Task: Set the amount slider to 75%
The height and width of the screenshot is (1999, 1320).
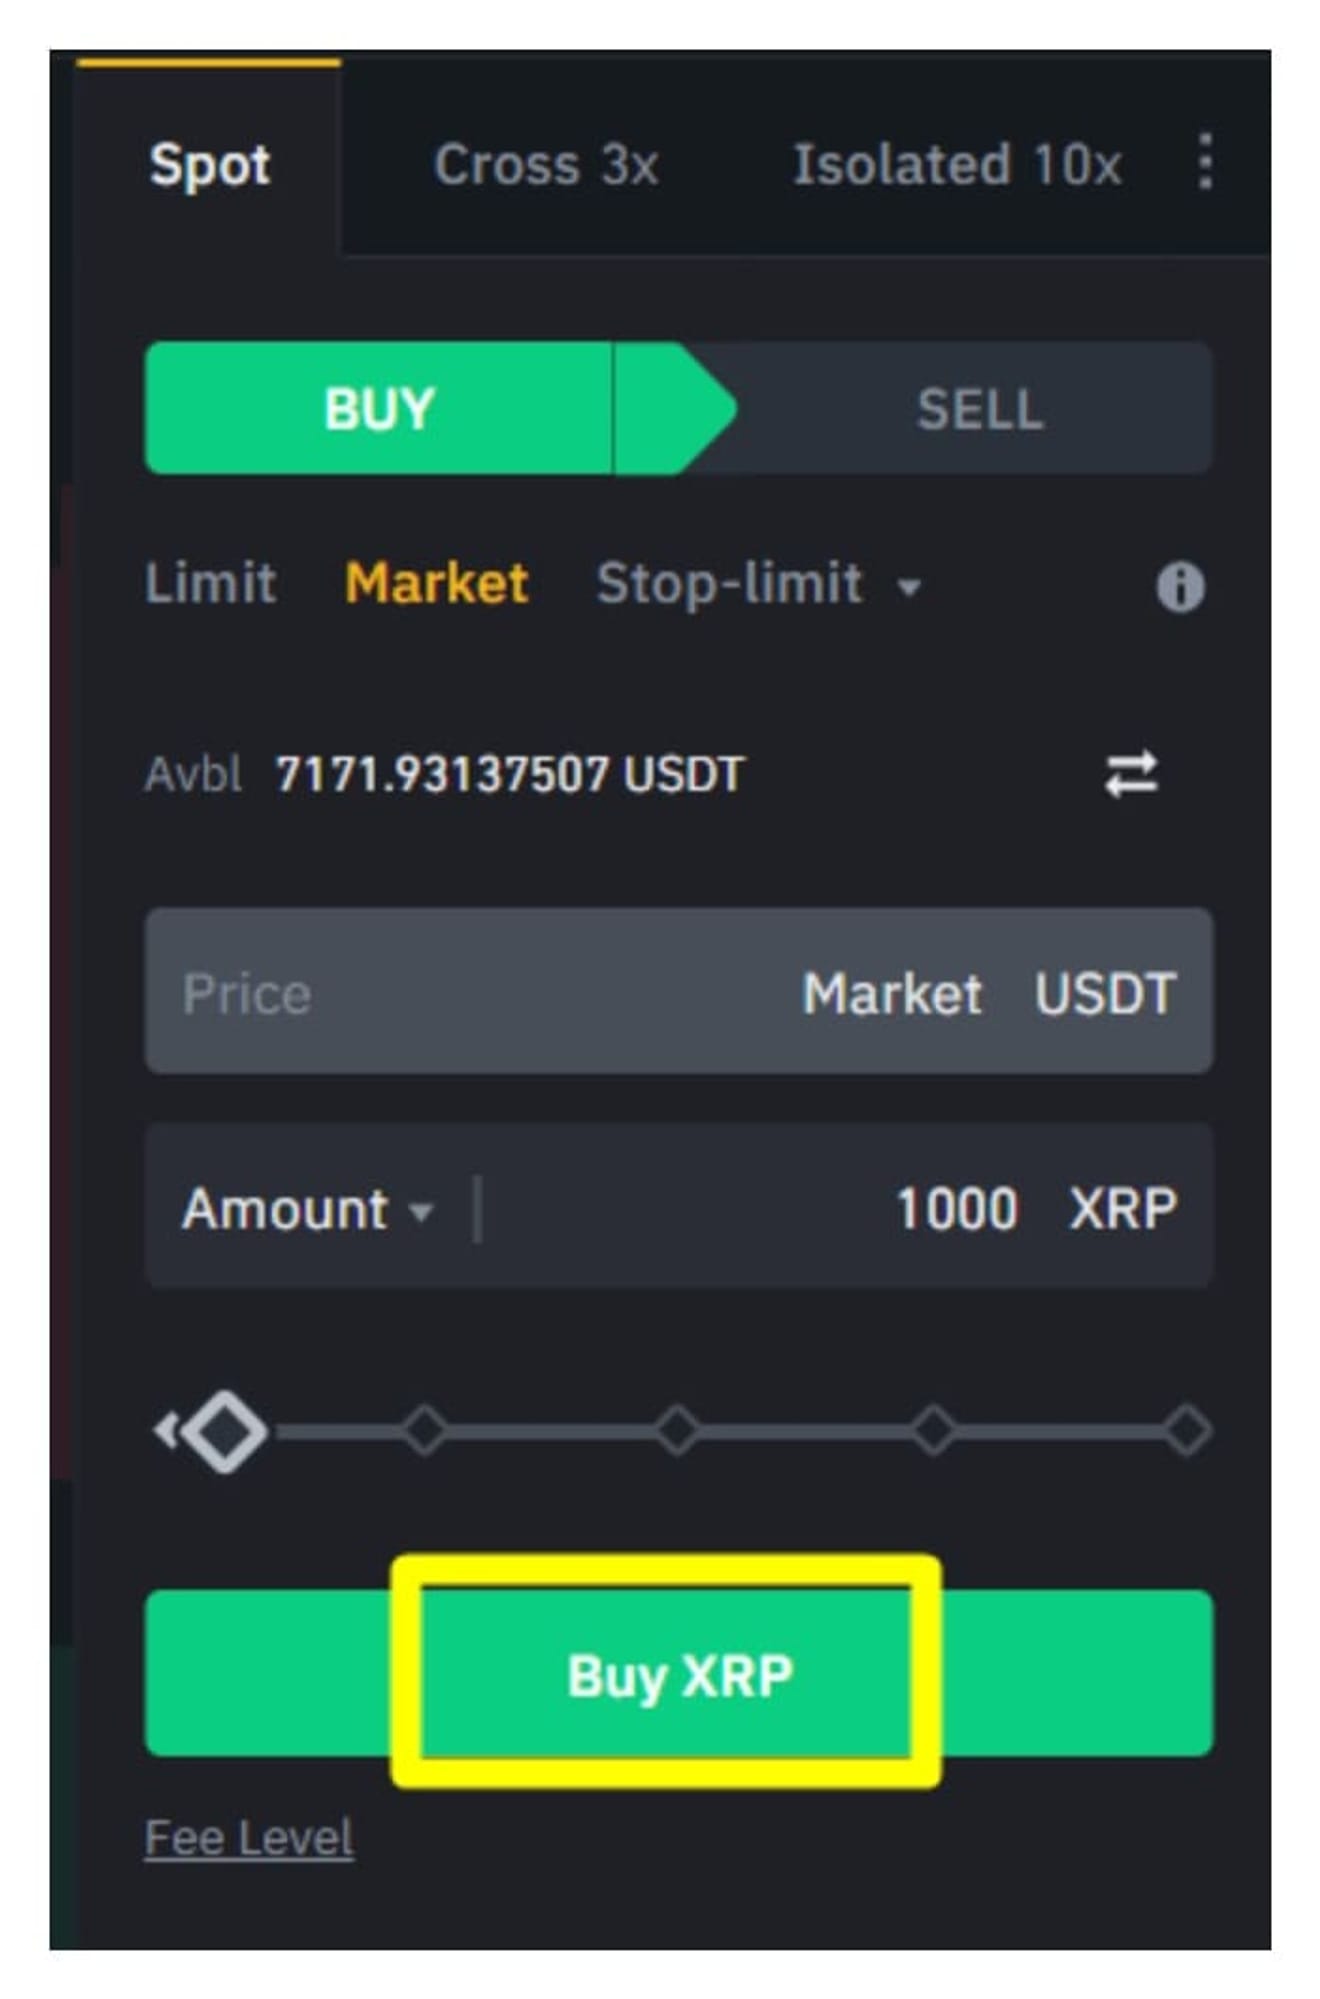Action: coord(933,1431)
